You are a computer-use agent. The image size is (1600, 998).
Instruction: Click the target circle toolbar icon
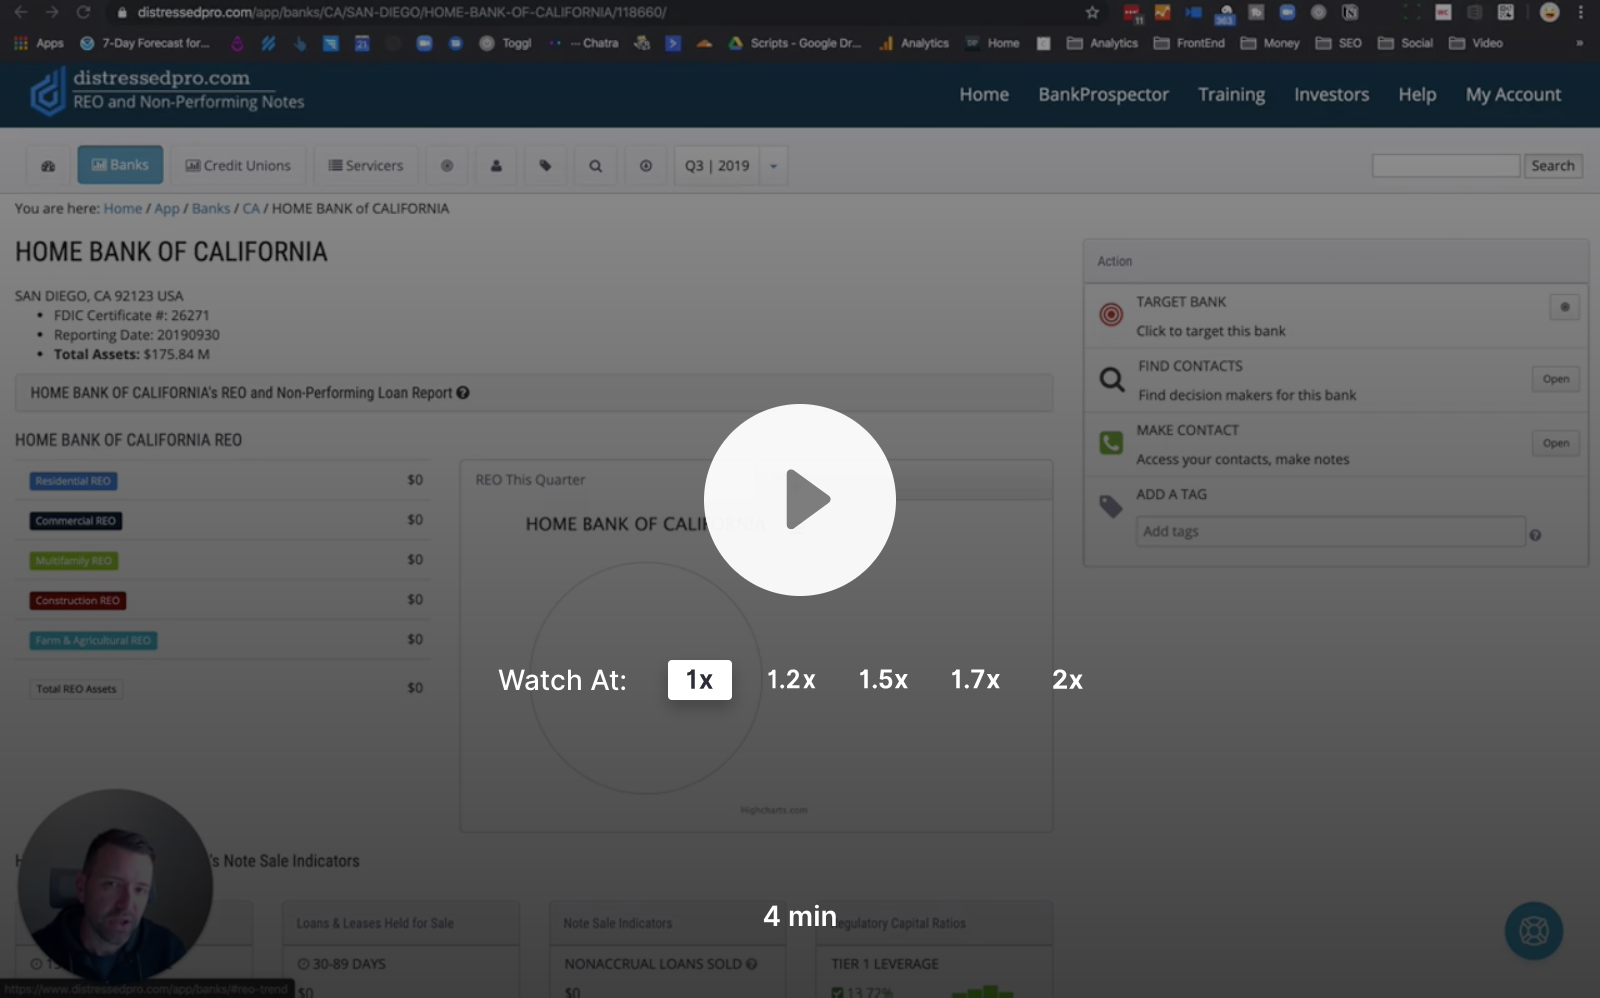(447, 166)
